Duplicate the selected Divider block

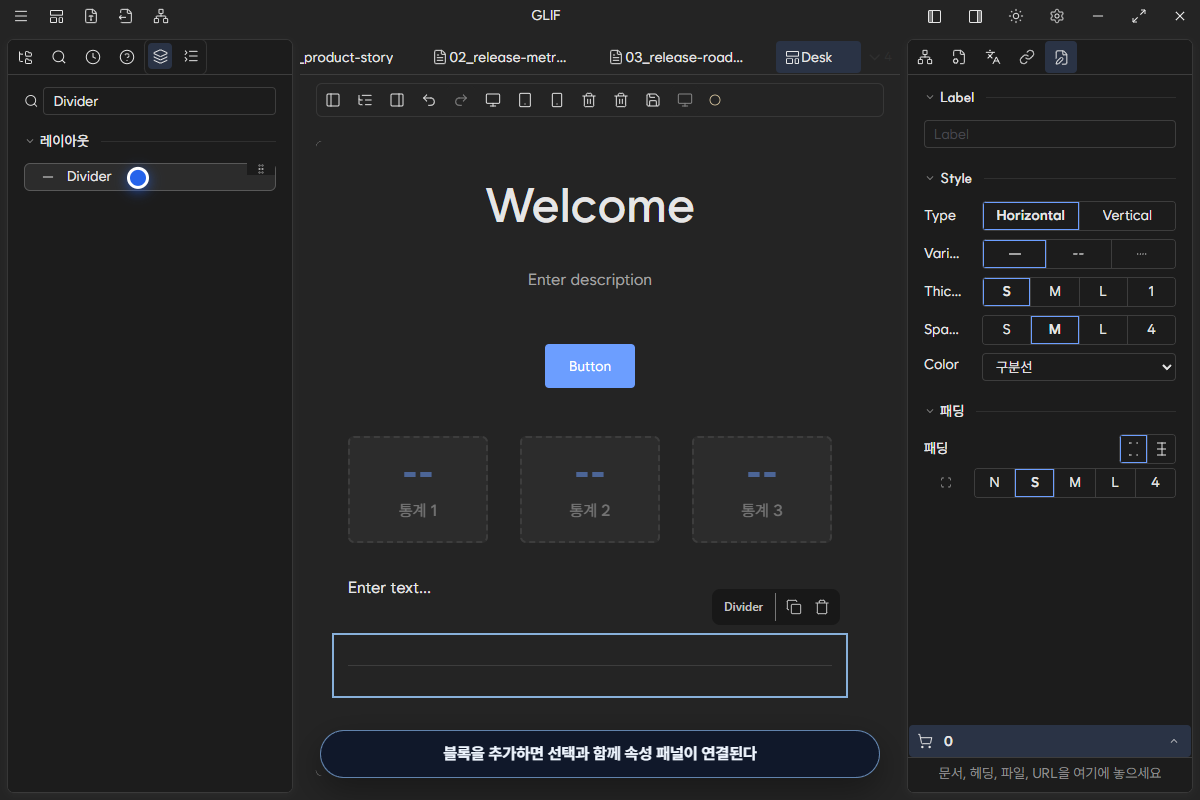[794, 607]
